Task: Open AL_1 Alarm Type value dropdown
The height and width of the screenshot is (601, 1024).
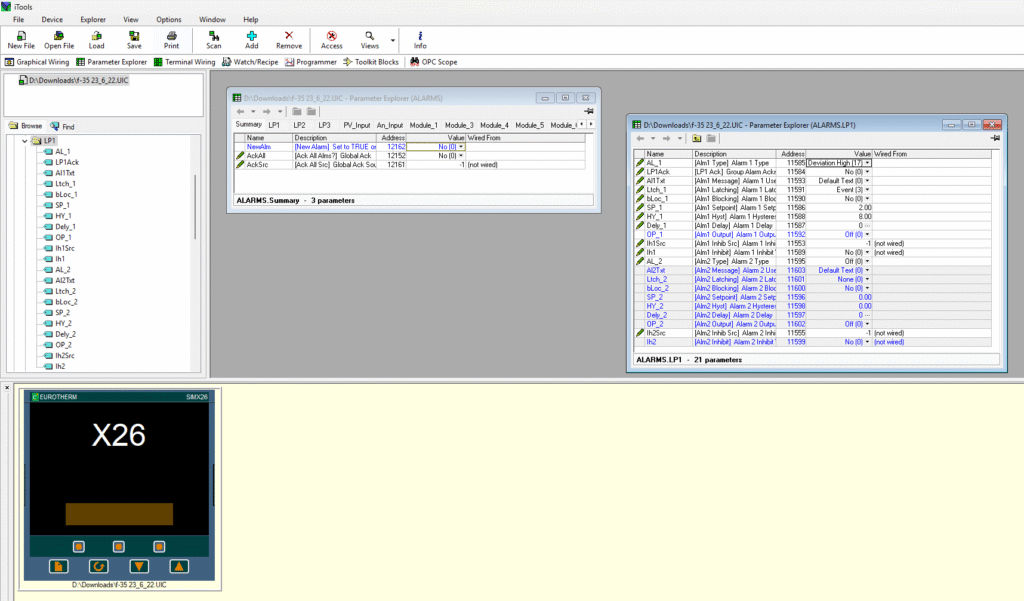Action: tap(868, 162)
